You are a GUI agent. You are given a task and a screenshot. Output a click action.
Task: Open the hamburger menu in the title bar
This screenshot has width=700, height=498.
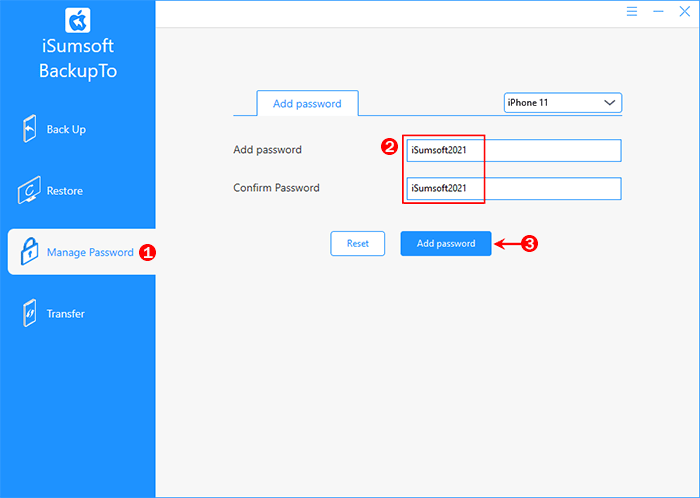pyautogui.click(x=632, y=12)
